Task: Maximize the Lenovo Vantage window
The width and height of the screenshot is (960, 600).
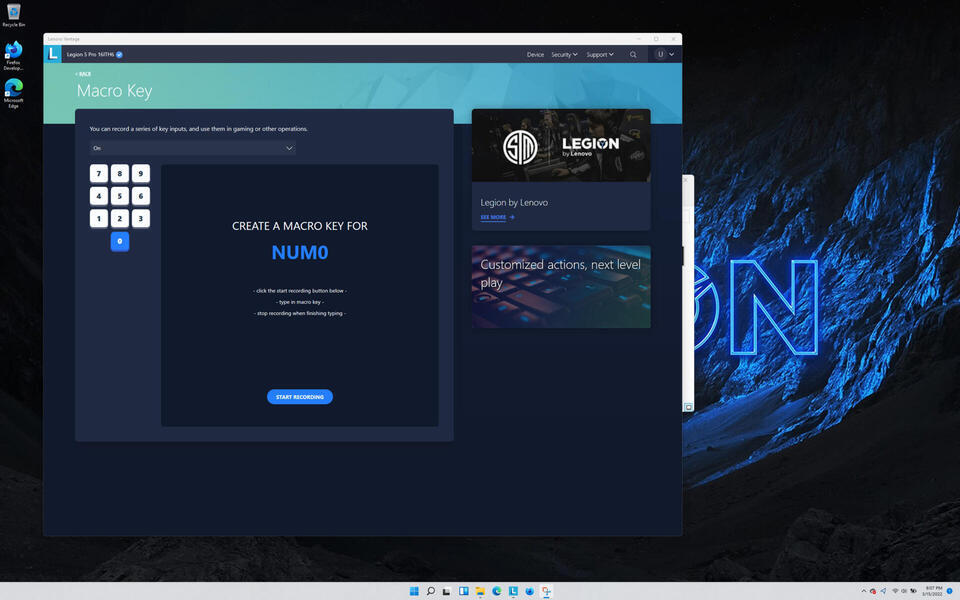Action: (x=656, y=39)
